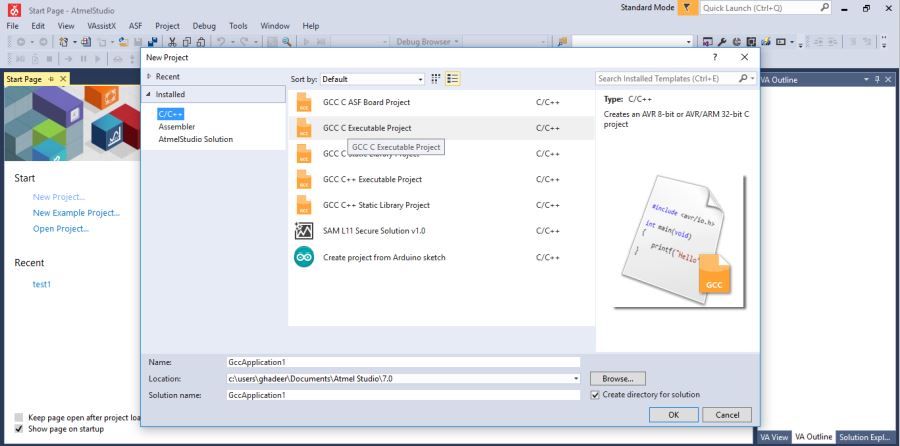Open the Tools menu
Viewport: 900px width, 446px height.
pos(238,26)
